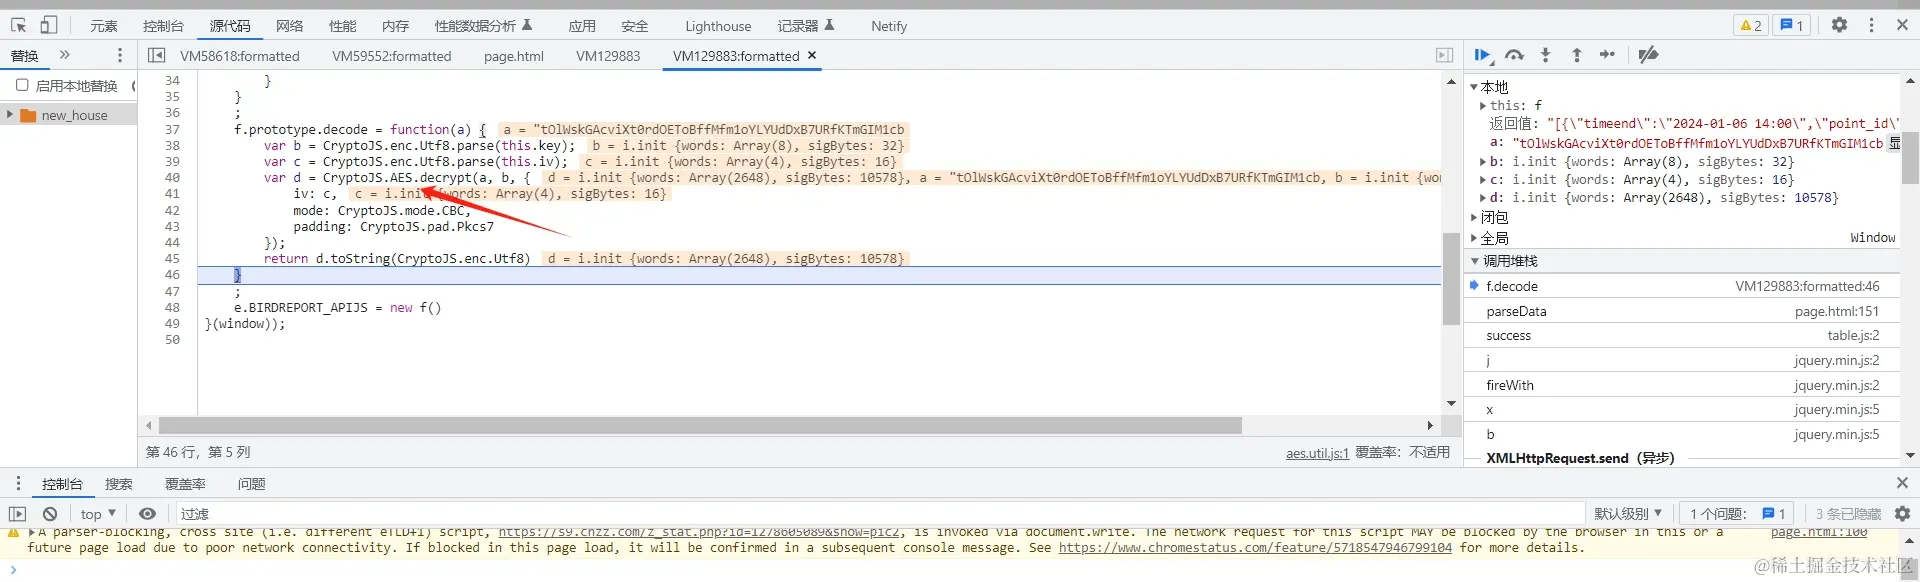Switch to the 替换 Overrides navigator tab
Image resolution: width=1920 pixels, height=582 pixels.
(x=25, y=56)
